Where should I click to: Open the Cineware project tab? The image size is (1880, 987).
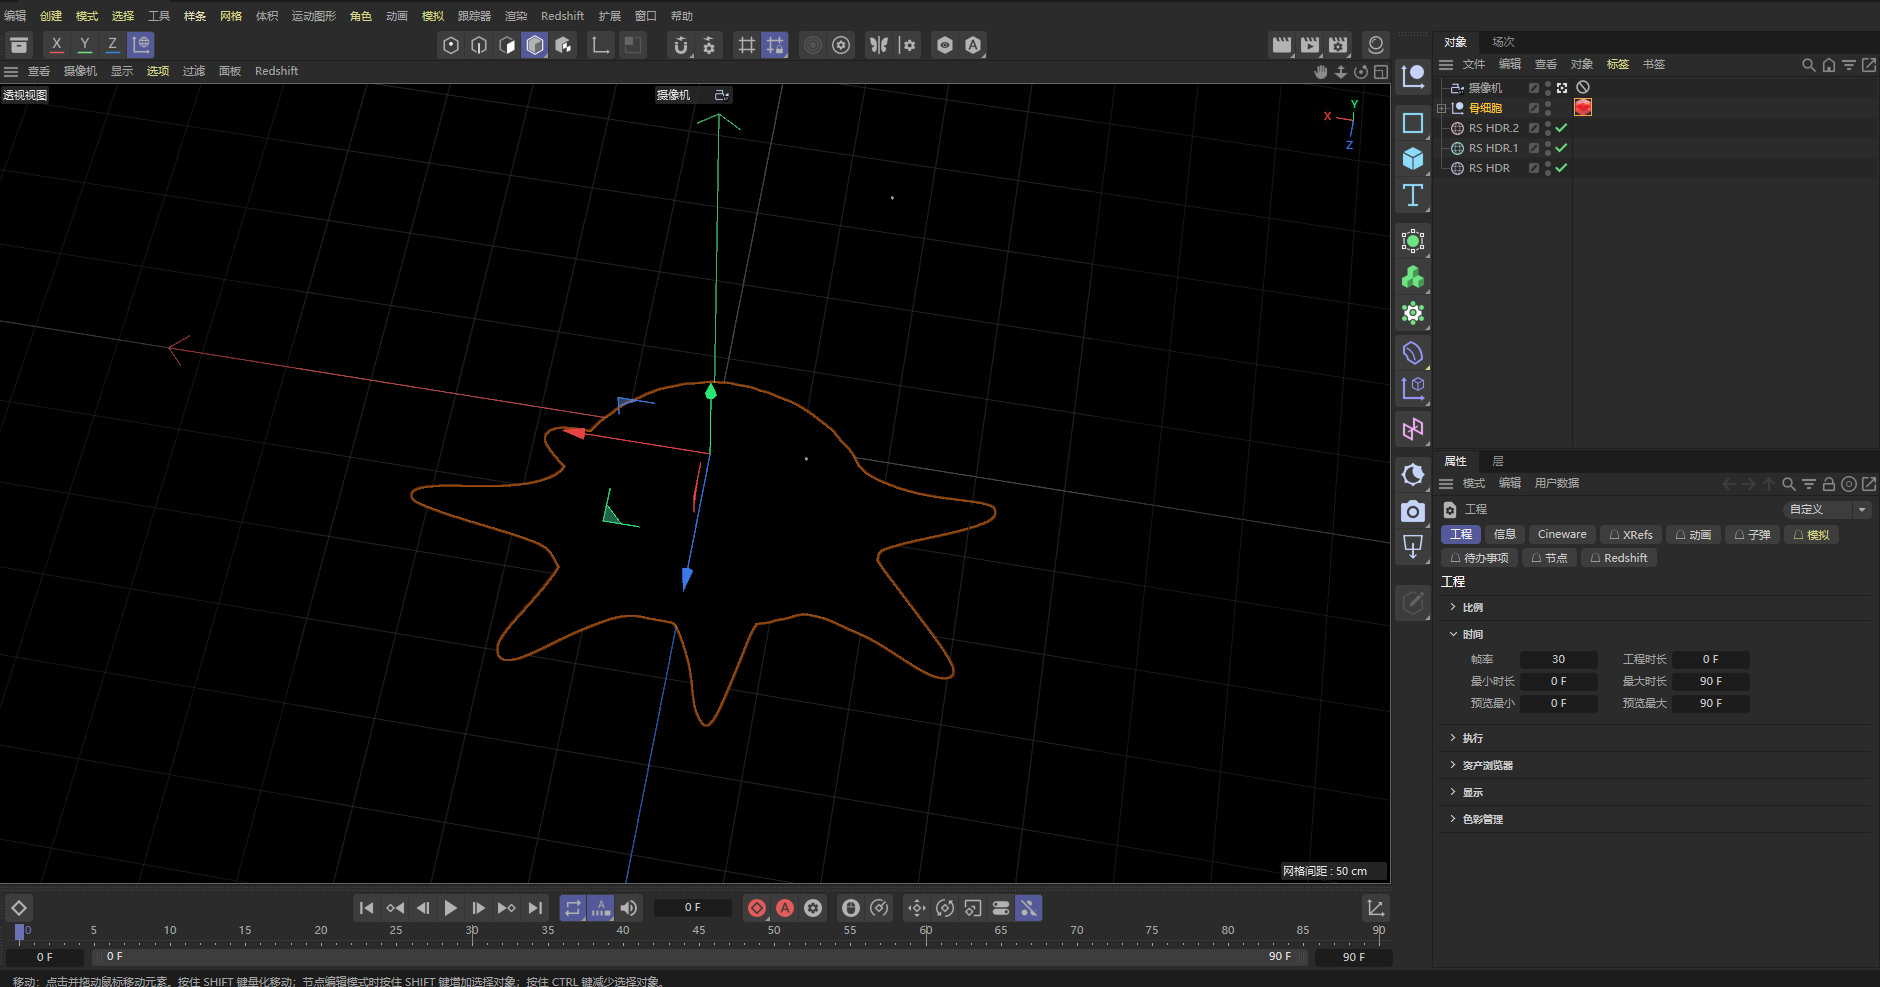[x=1561, y=534]
